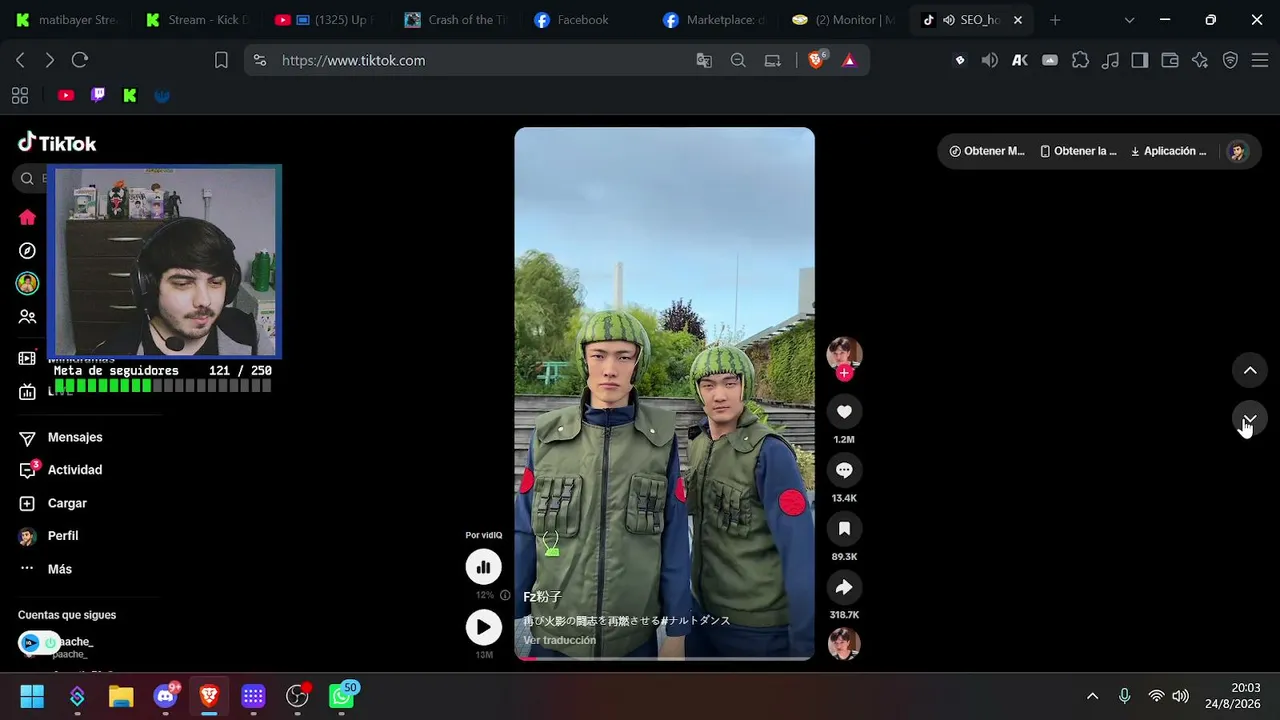The height and width of the screenshot is (720, 1280).
Task: Open WhatsApp from the taskbar
Action: (x=342, y=696)
